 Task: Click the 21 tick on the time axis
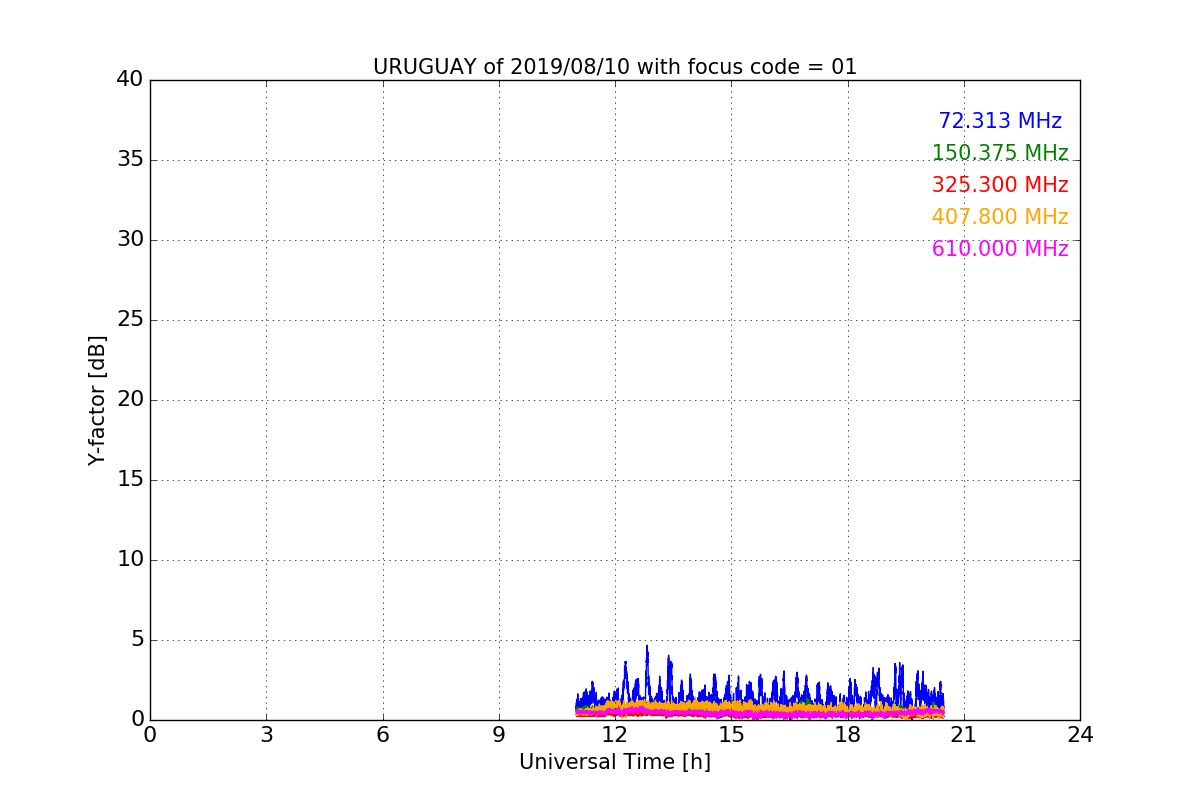(964, 735)
